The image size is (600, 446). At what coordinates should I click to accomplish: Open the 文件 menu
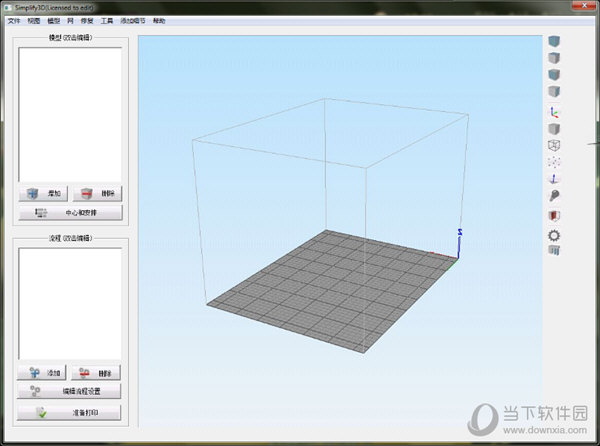[14, 21]
